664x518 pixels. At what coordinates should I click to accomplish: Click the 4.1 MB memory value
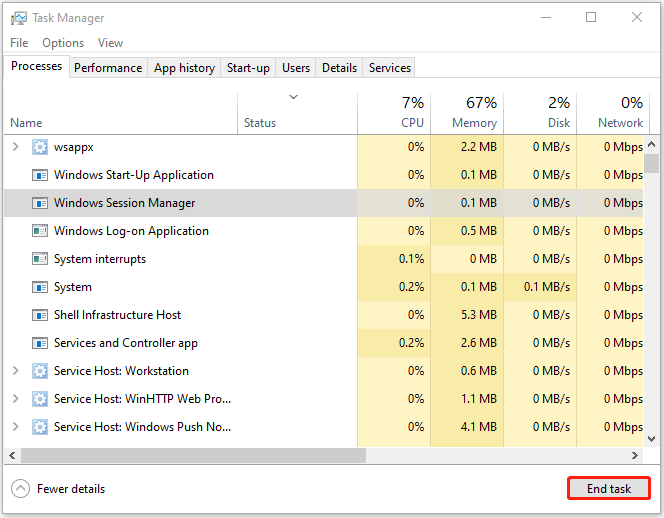click(x=479, y=427)
